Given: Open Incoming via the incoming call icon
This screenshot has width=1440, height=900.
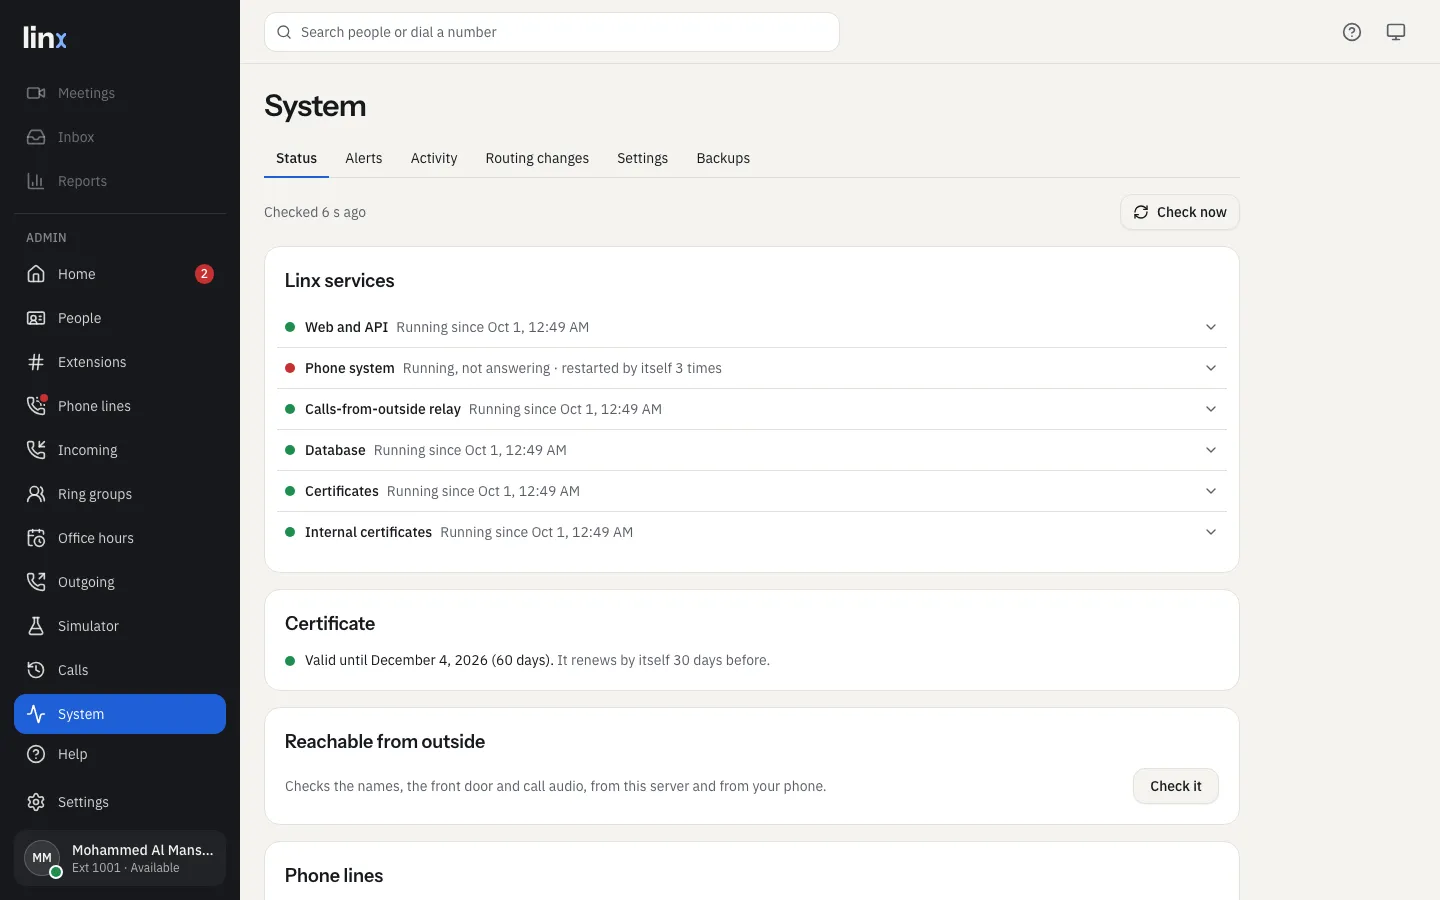Looking at the screenshot, I should [x=36, y=450].
